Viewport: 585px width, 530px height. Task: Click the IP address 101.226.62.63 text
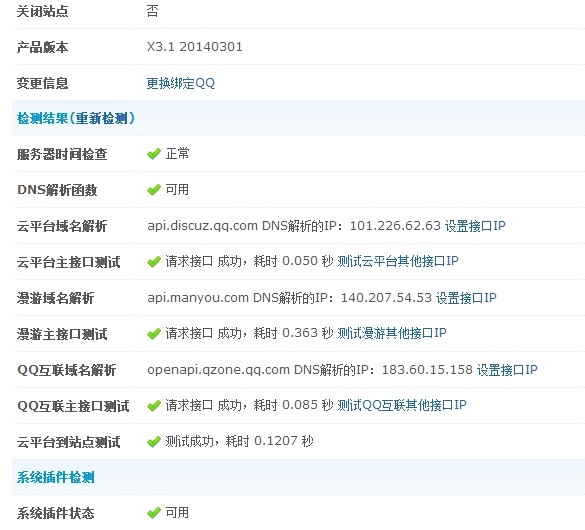[x=395, y=226]
